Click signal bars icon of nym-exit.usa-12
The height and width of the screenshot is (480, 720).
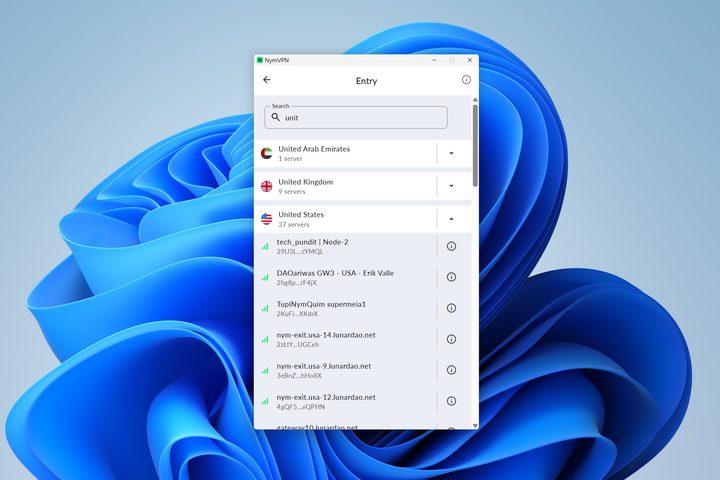click(265, 401)
